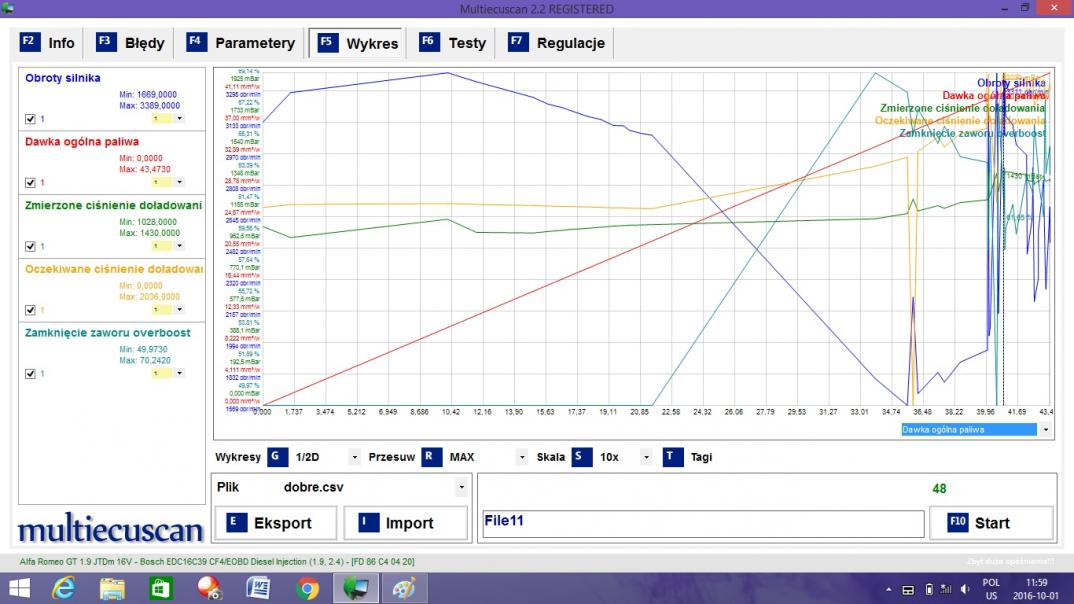Open Microsoft Word from the taskbar
Viewport: 1074px width, 604px height.
pyautogui.click(x=259, y=589)
